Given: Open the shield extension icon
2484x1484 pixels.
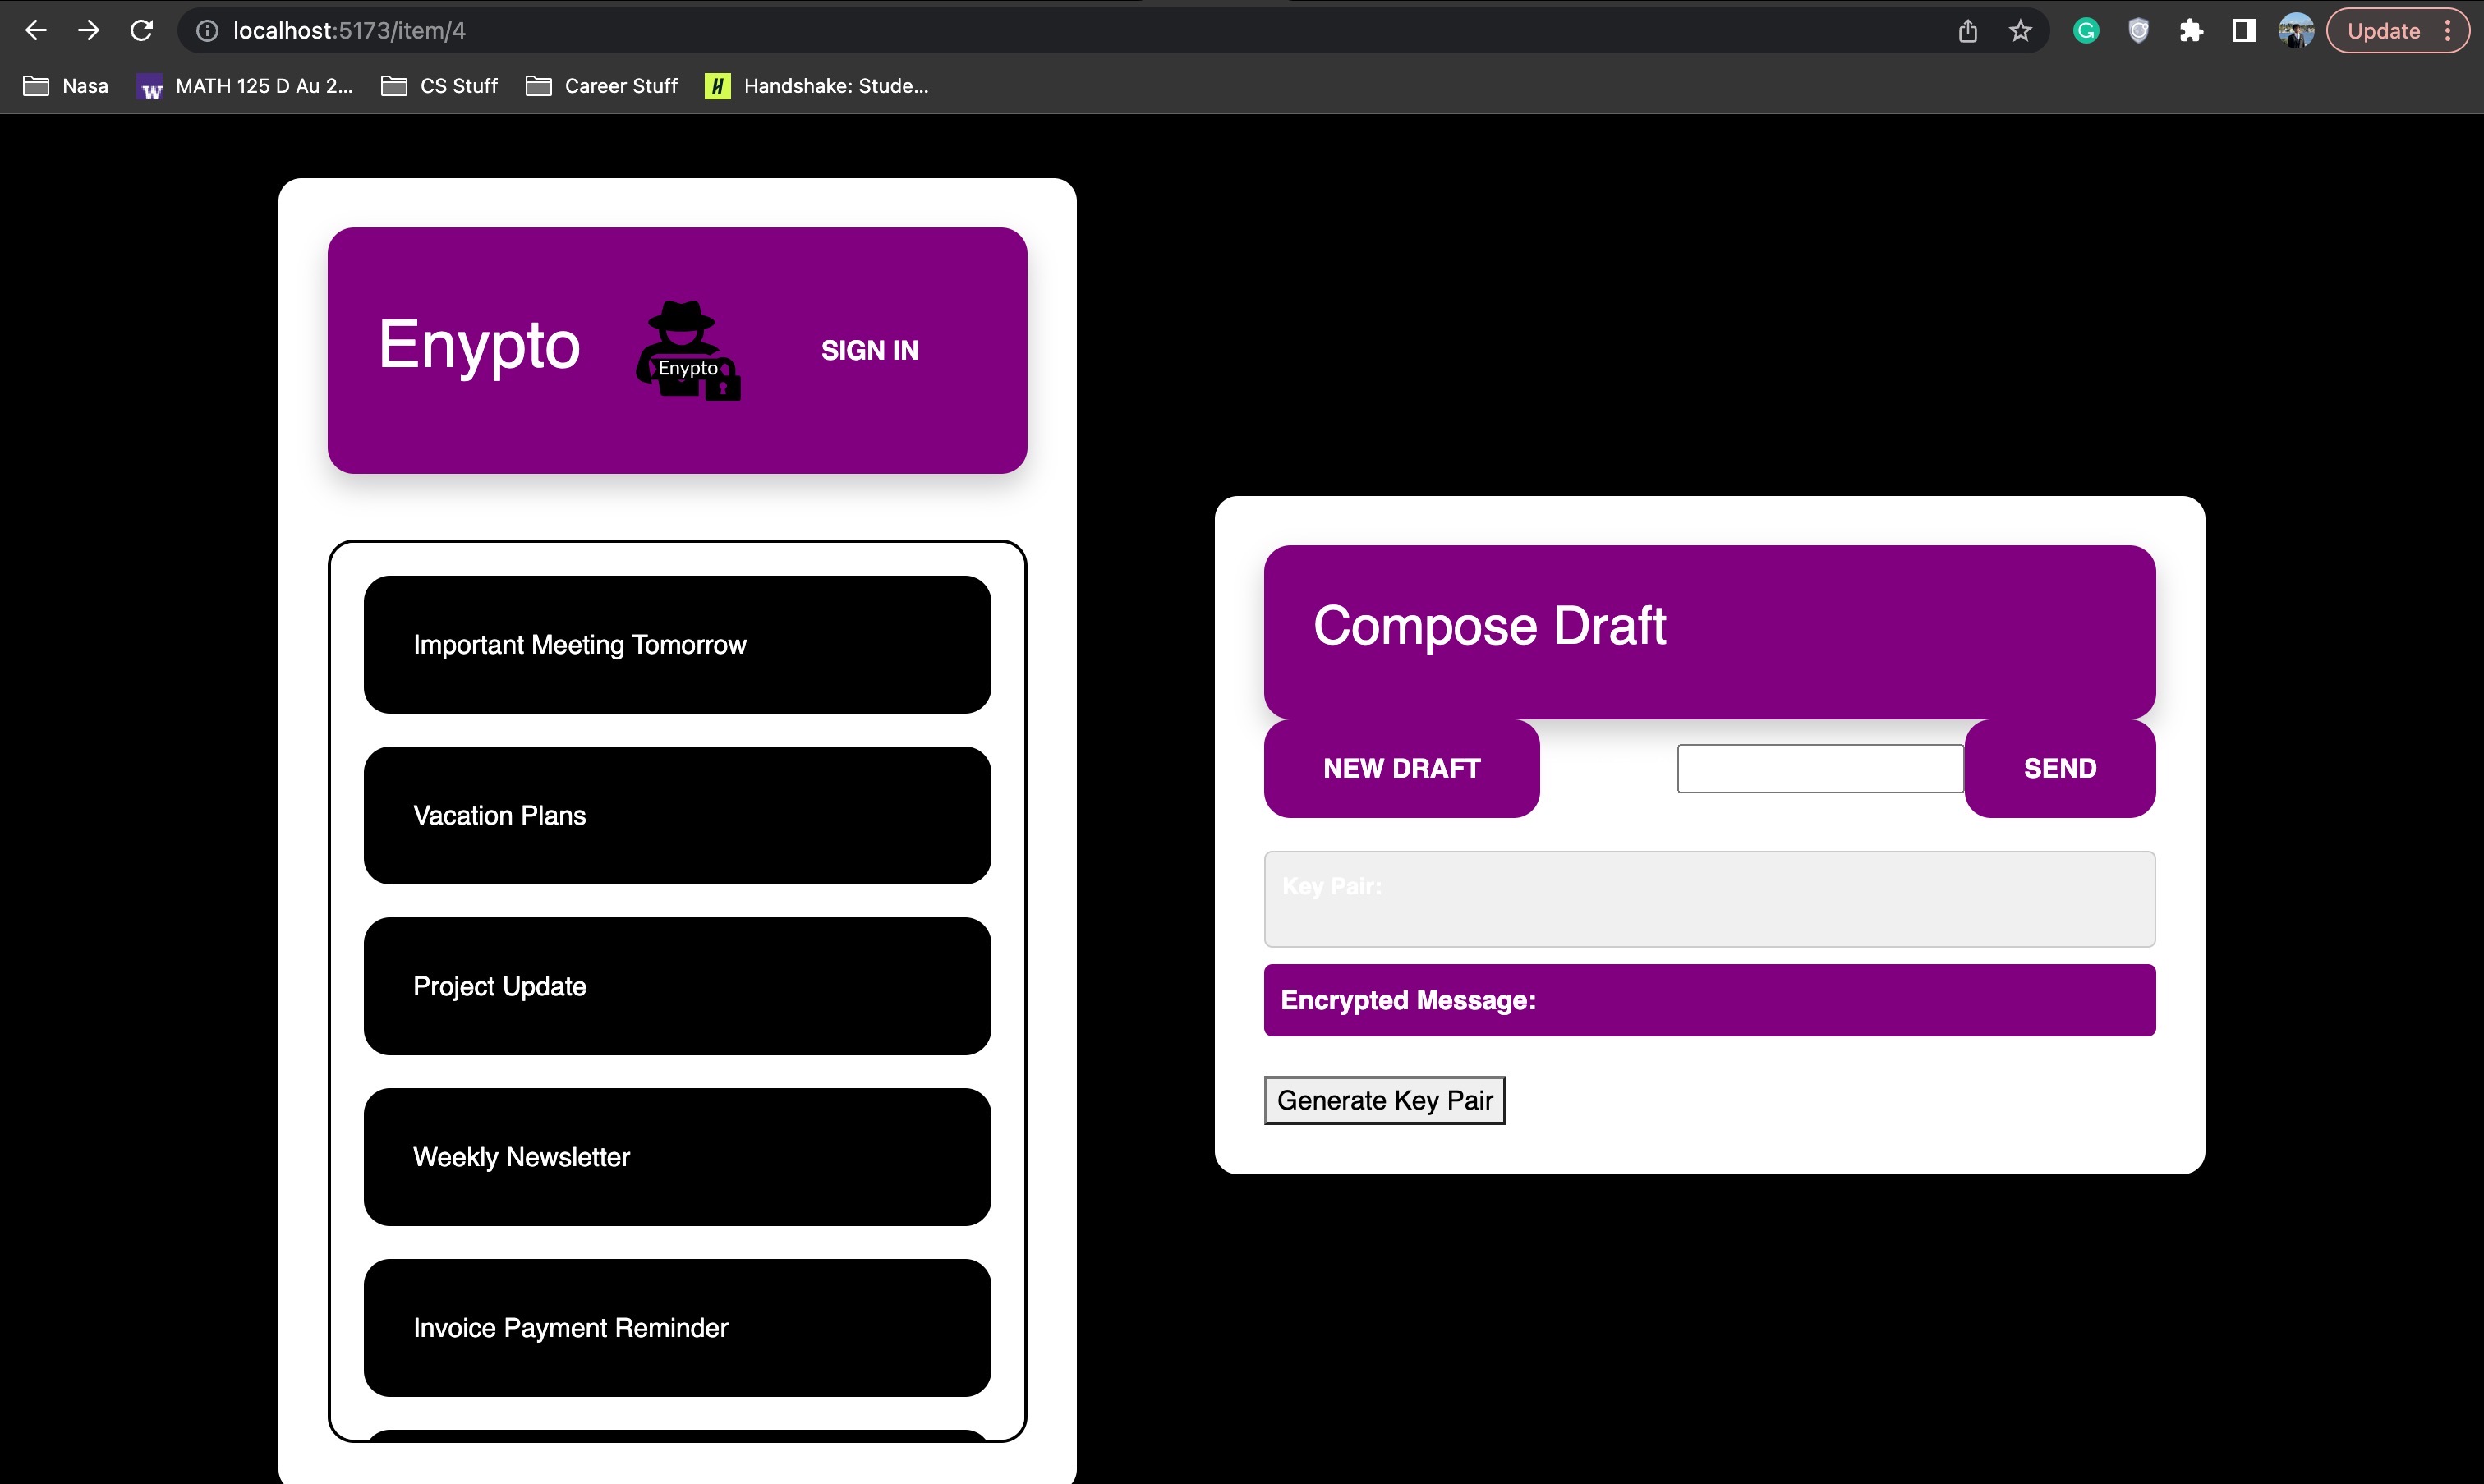Looking at the screenshot, I should pos(2138,31).
